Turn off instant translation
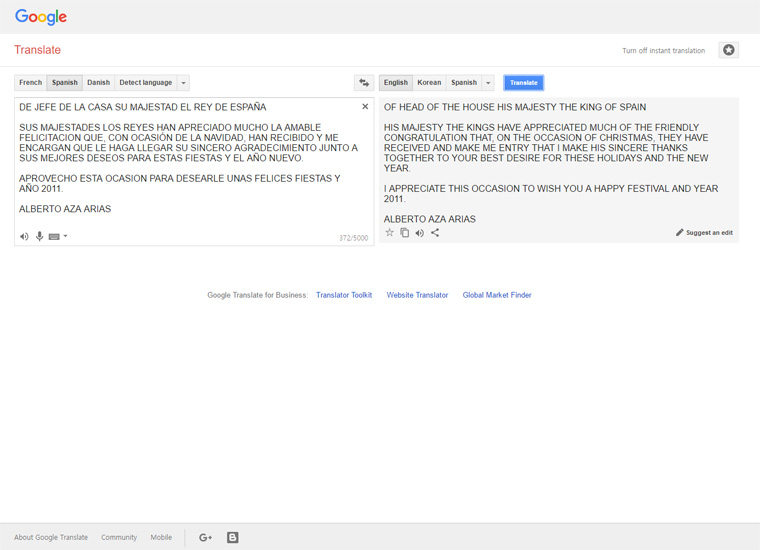Viewport: 760px width, 550px height. tap(664, 50)
